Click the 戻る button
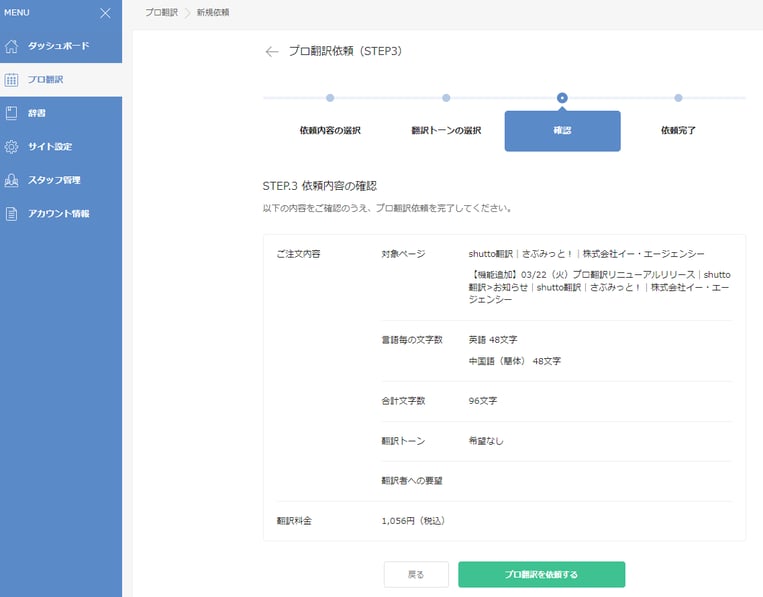 click(416, 575)
